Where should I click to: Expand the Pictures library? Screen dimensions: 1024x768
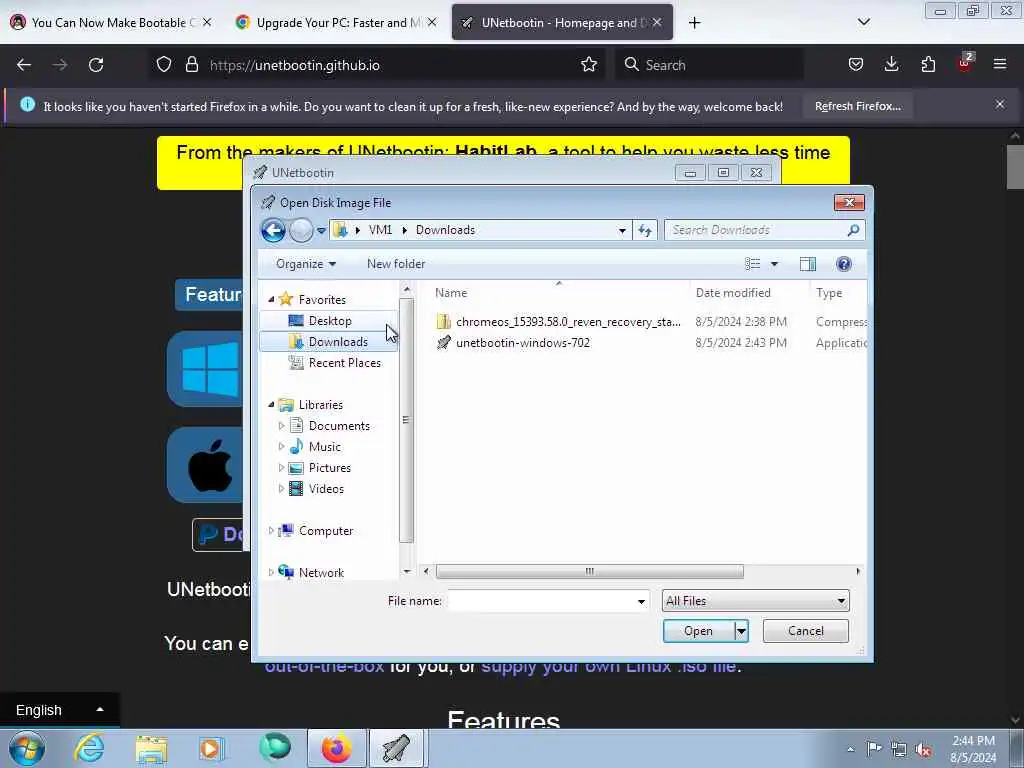click(x=281, y=468)
